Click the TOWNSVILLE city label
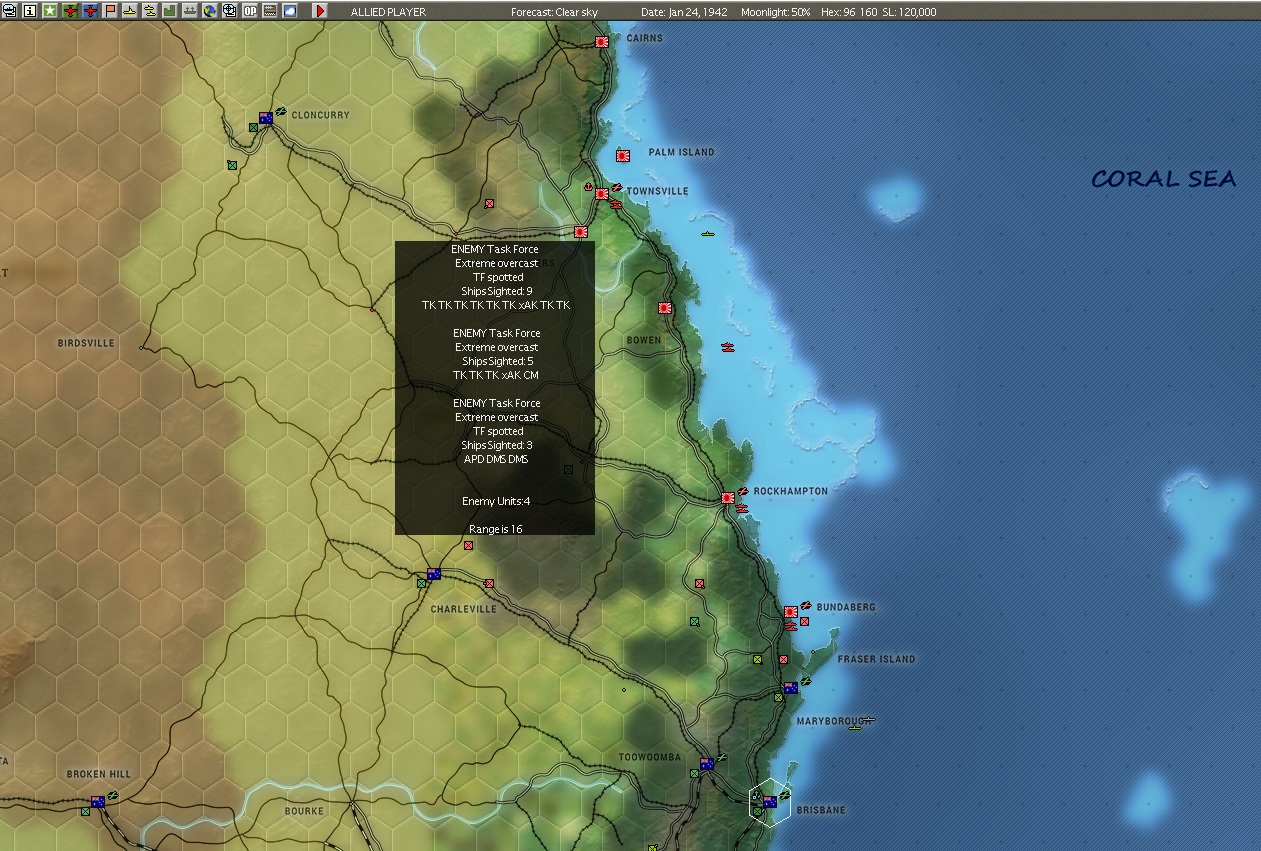 (x=658, y=191)
